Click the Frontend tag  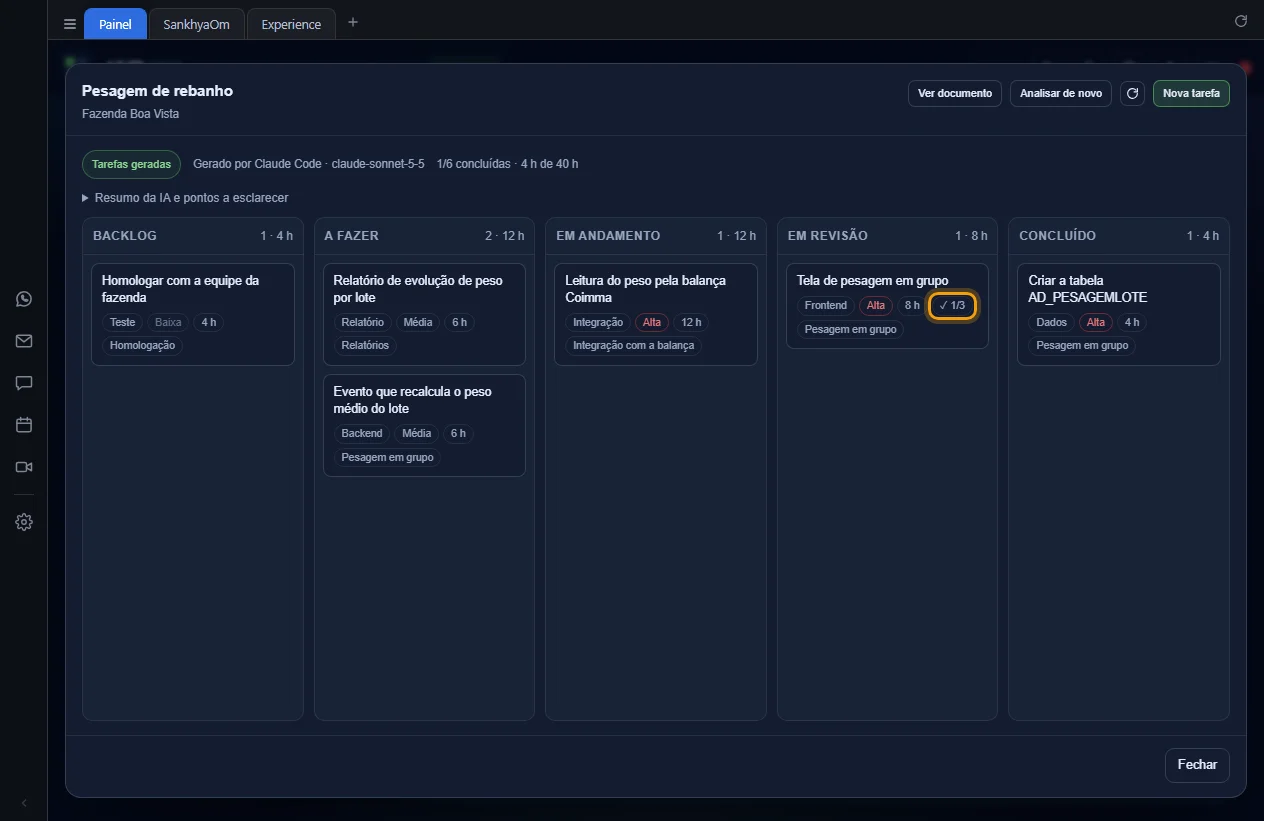(x=826, y=305)
